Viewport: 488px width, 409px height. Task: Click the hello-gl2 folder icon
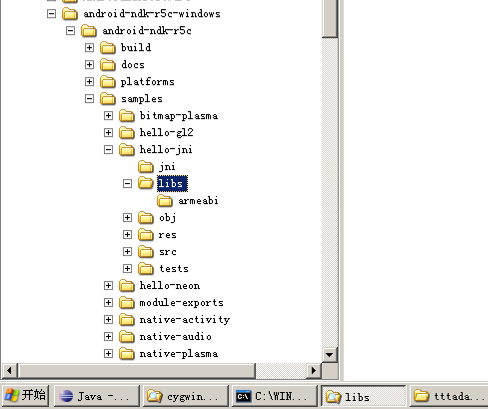coord(127,133)
